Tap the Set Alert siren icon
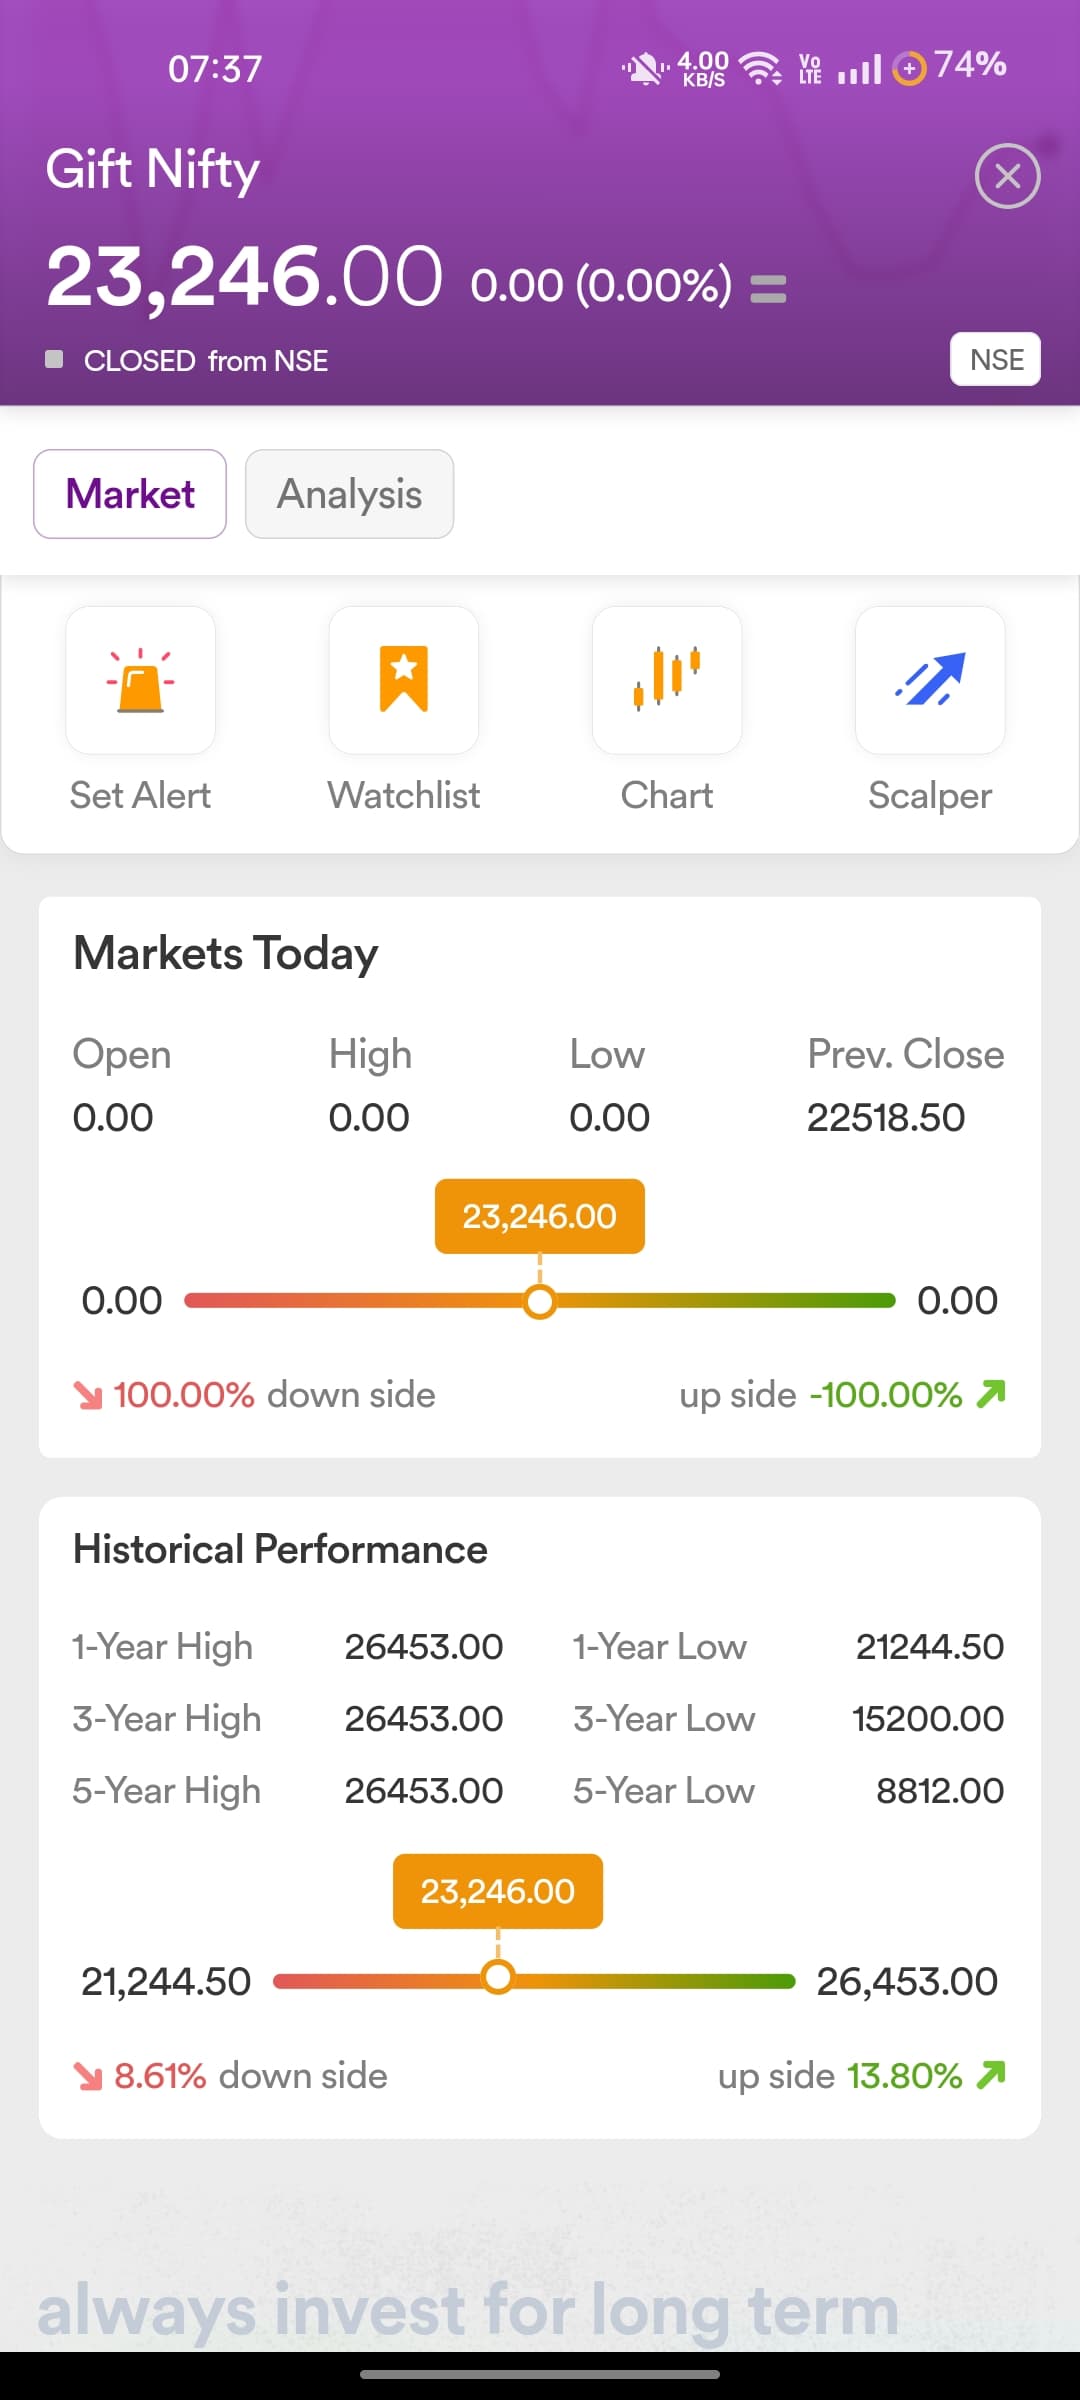The image size is (1080, 2400). point(140,680)
